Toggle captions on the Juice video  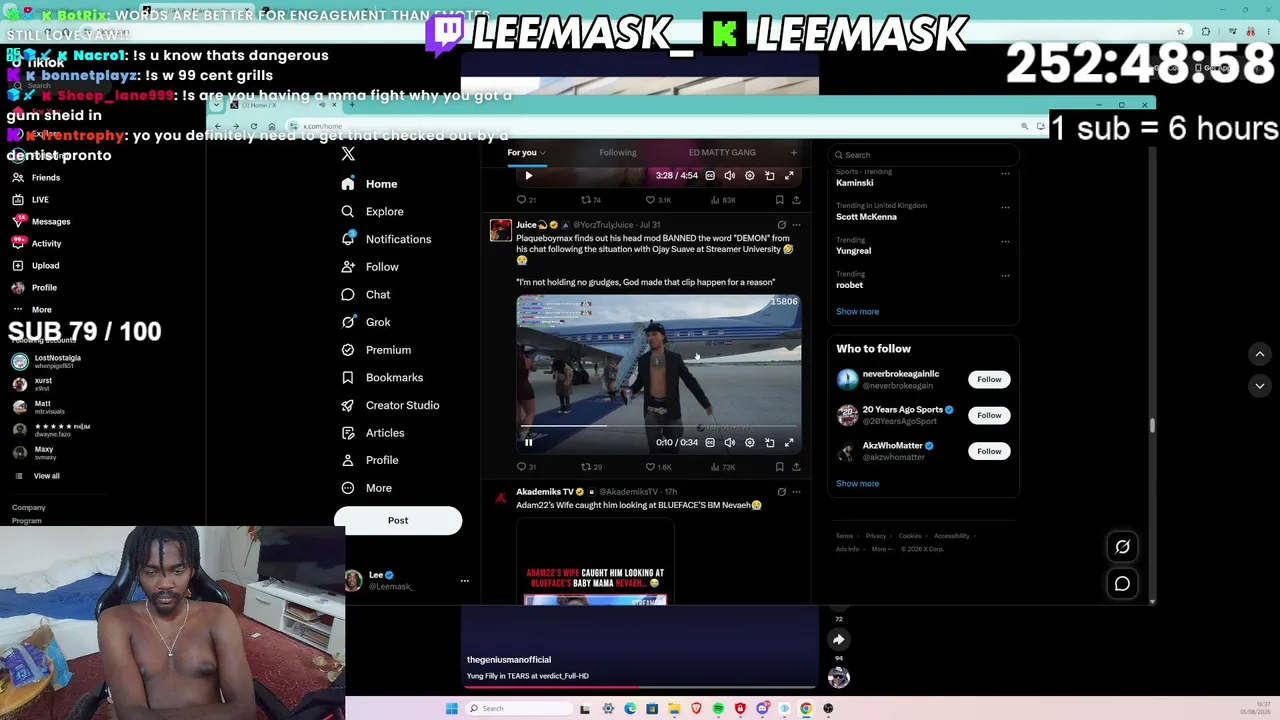(710, 442)
